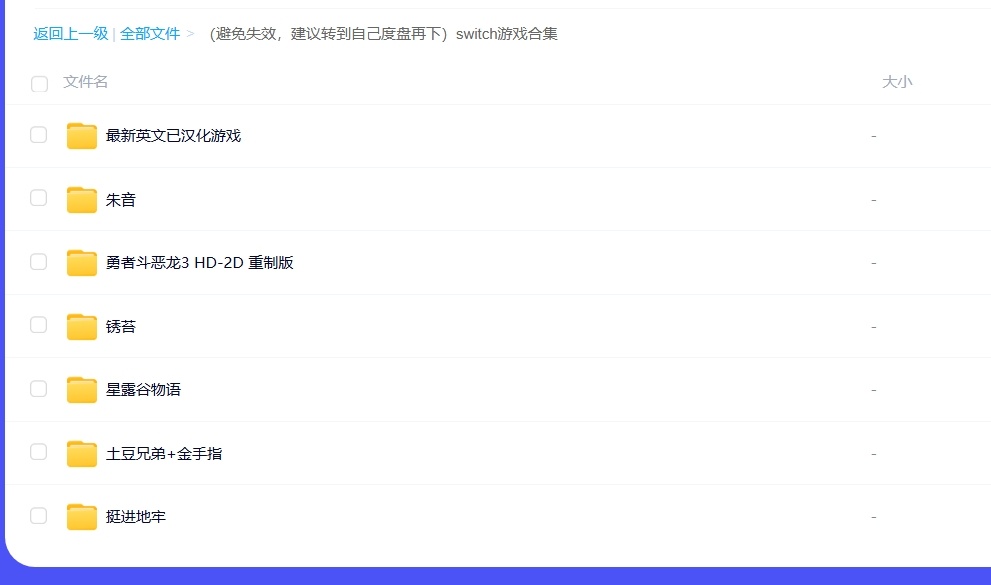Click the 锈苔 folder icon
This screenshot has width=991, height=585.
(82, 327)
